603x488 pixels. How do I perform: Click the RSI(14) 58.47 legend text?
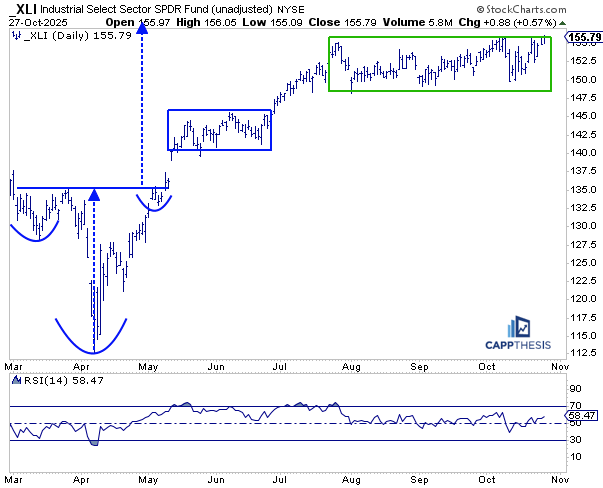point(64,381)
